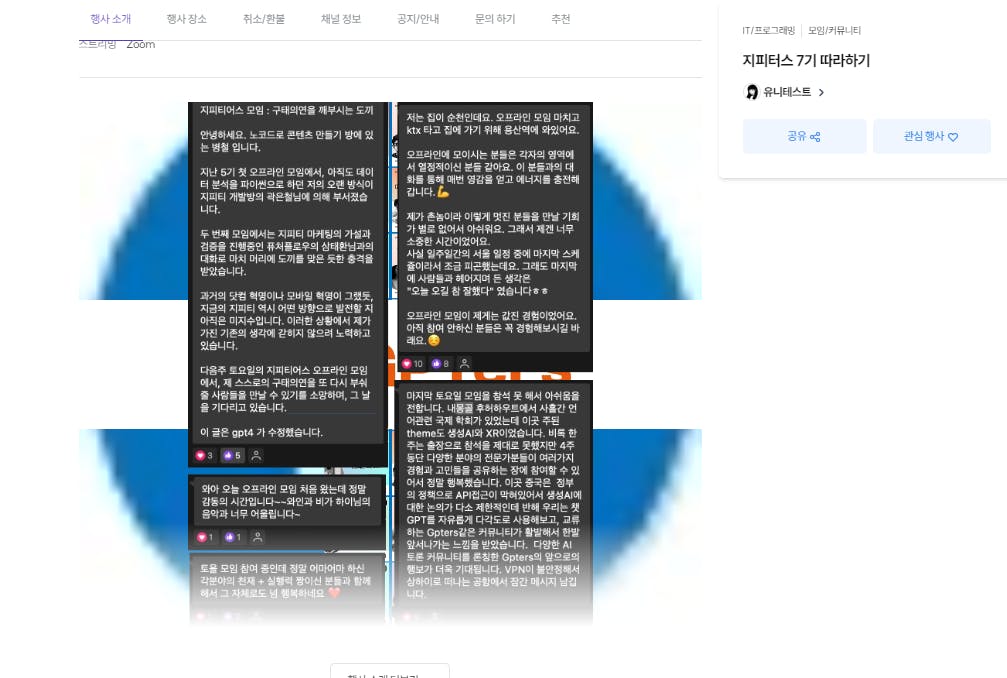Switch to the 행사 장소 tab
This screenshot has height=678, width=1007.
(186, 19)
